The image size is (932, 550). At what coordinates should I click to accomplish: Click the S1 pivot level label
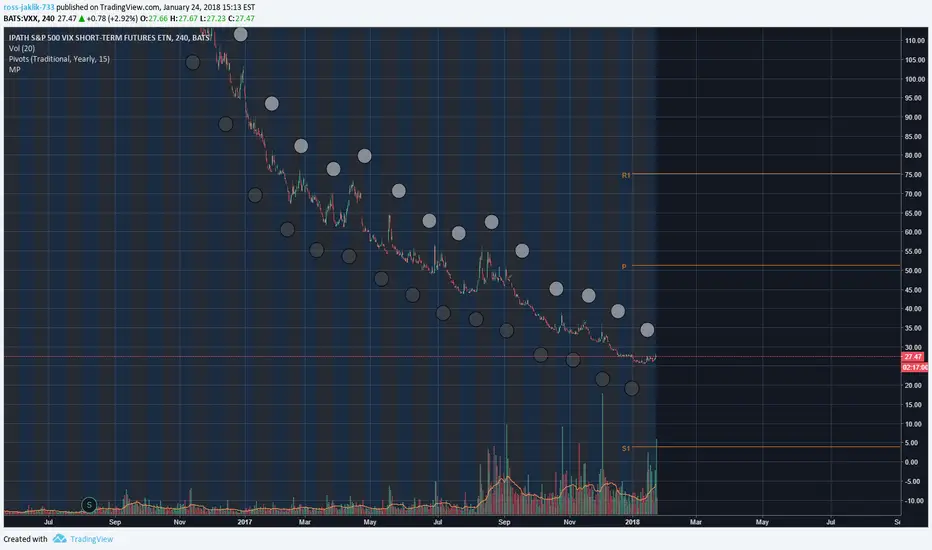(x=626, y=448)
